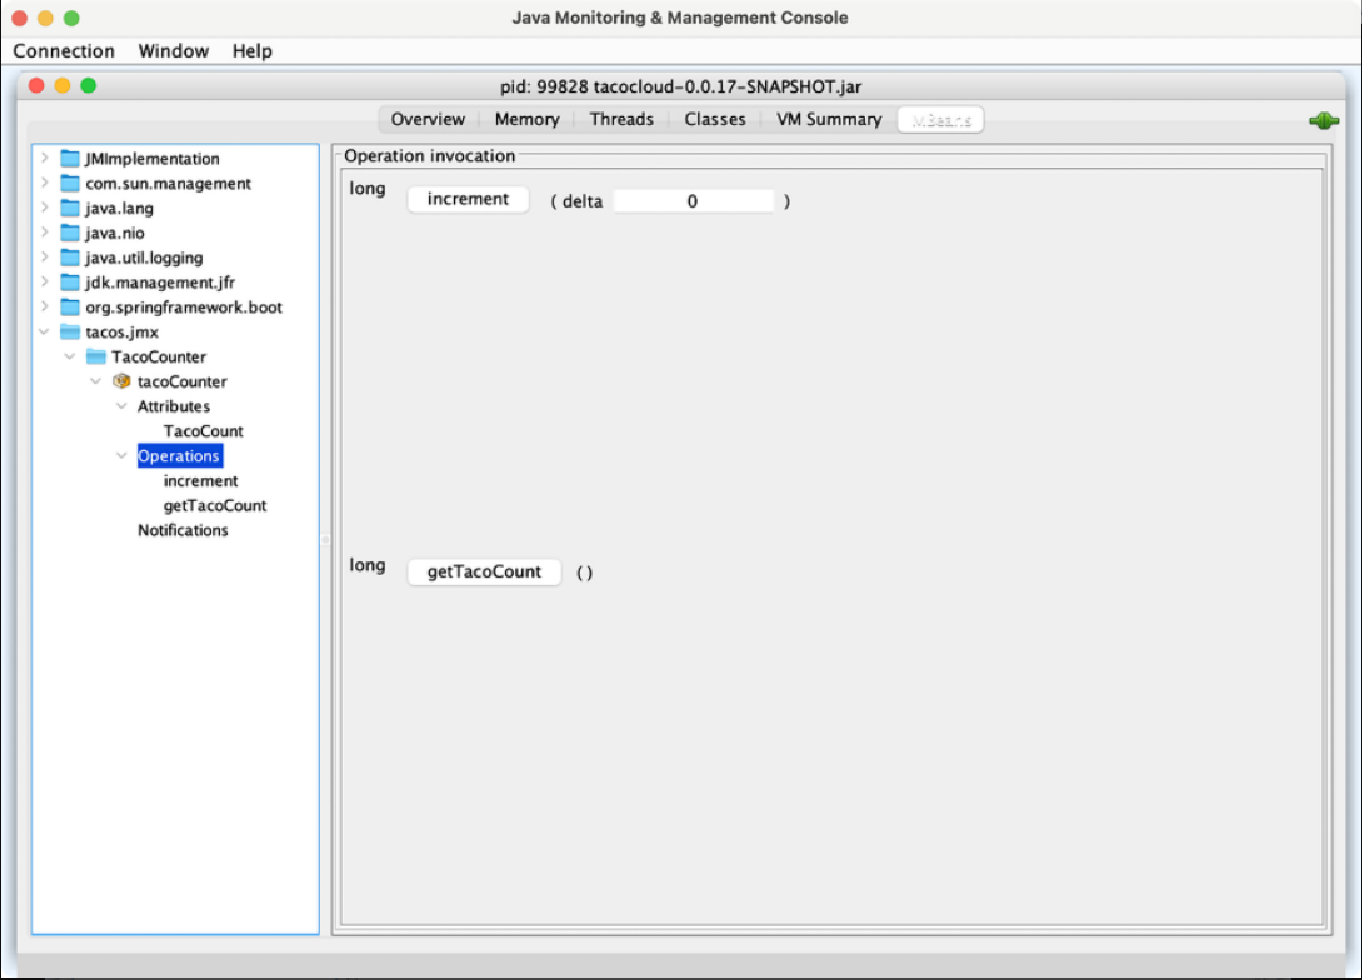1362x980 pixels.
Task: Select the java.nio domain label
Action: pos(115,233)
